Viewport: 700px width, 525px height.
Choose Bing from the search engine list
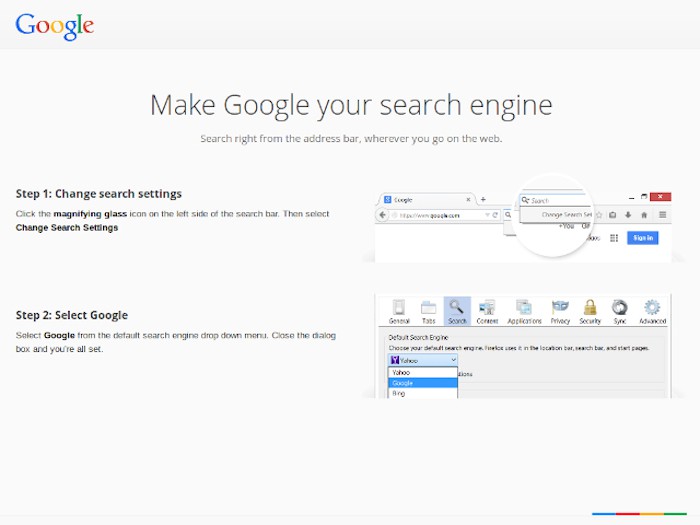point(423,393)
